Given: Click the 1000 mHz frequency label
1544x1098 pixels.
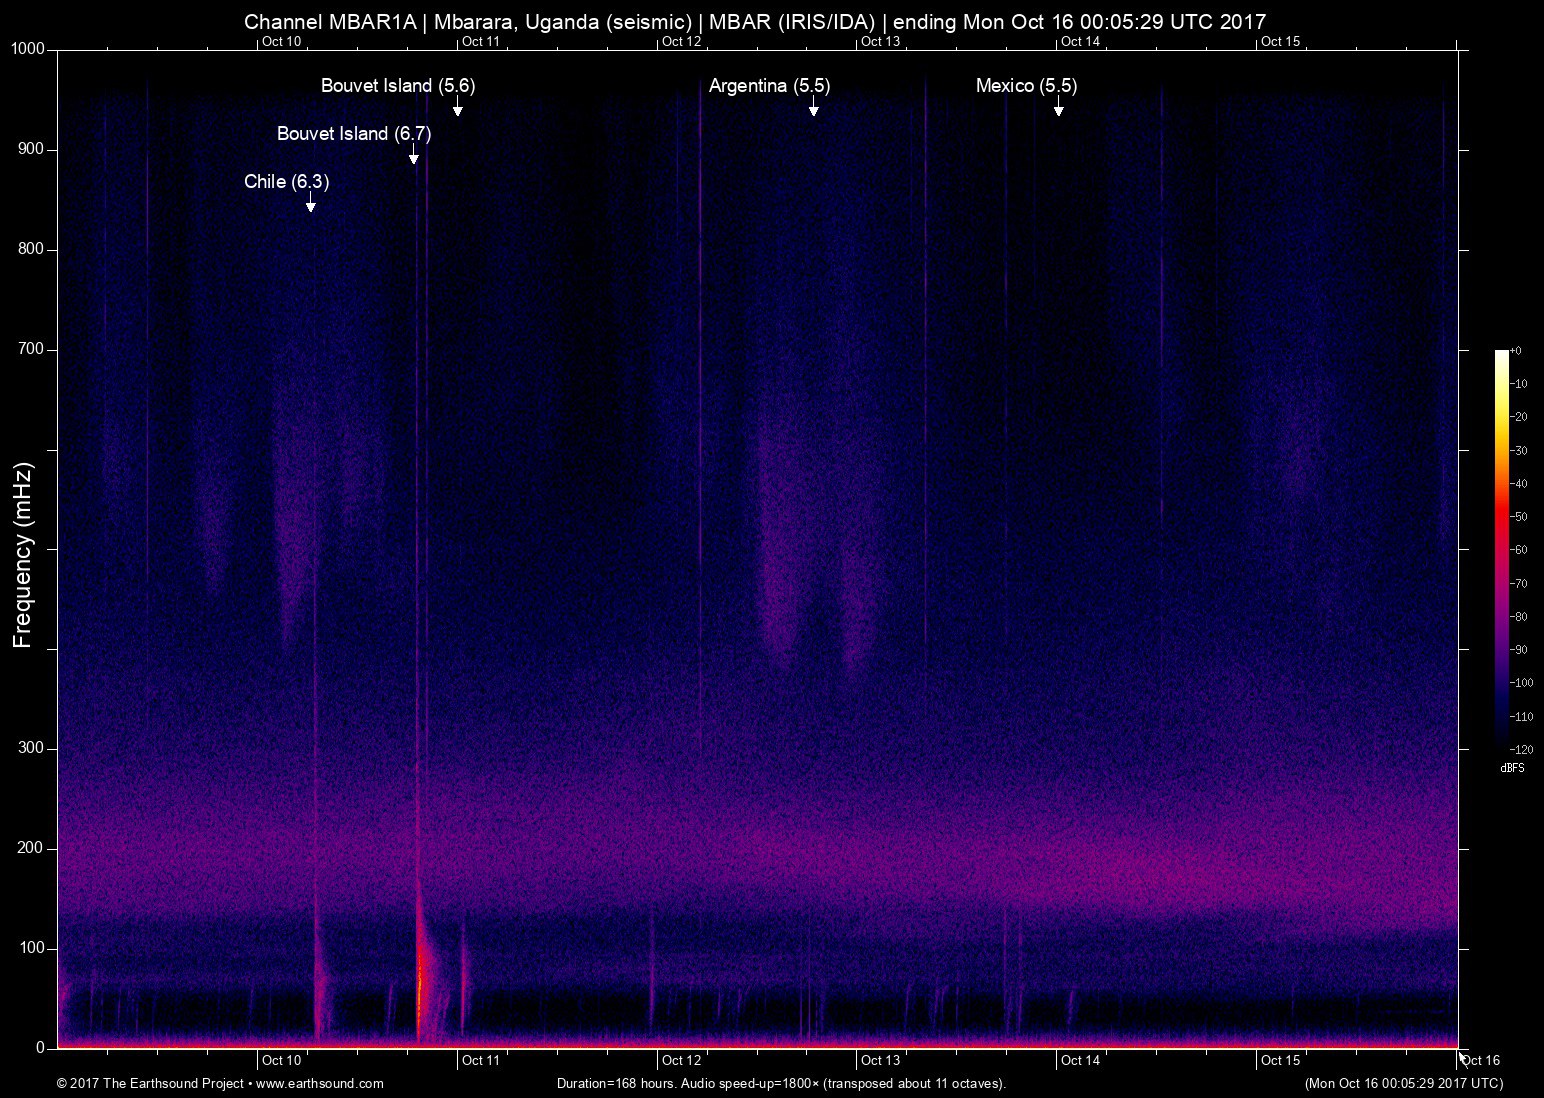Looking at the screenshot, I should tap(26, 46).
